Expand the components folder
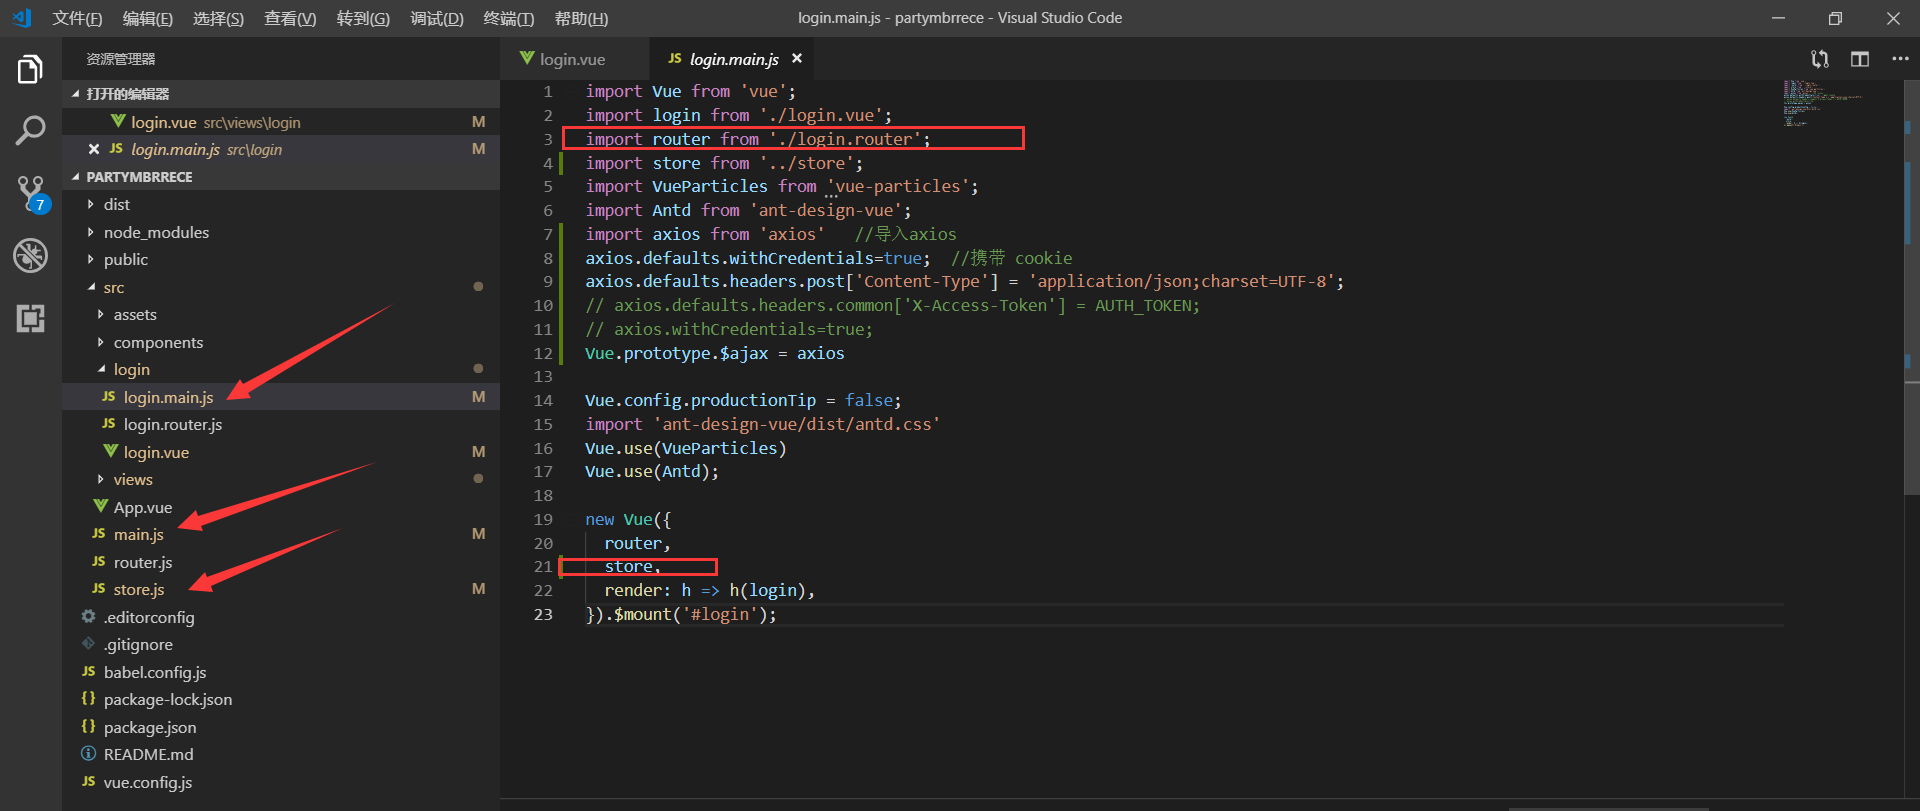1920x811 pixels. coord(100,342)
